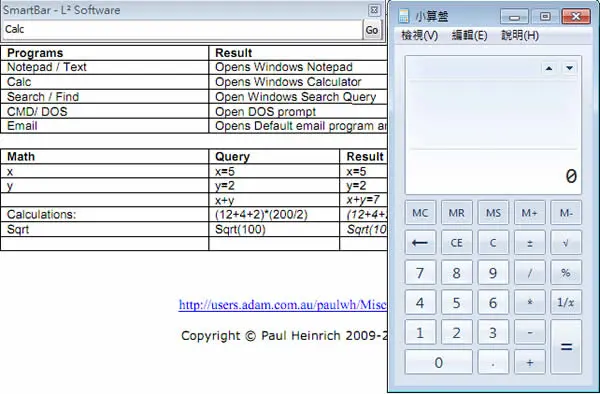
Task: Click the equals key
Action: pos(566,347)
